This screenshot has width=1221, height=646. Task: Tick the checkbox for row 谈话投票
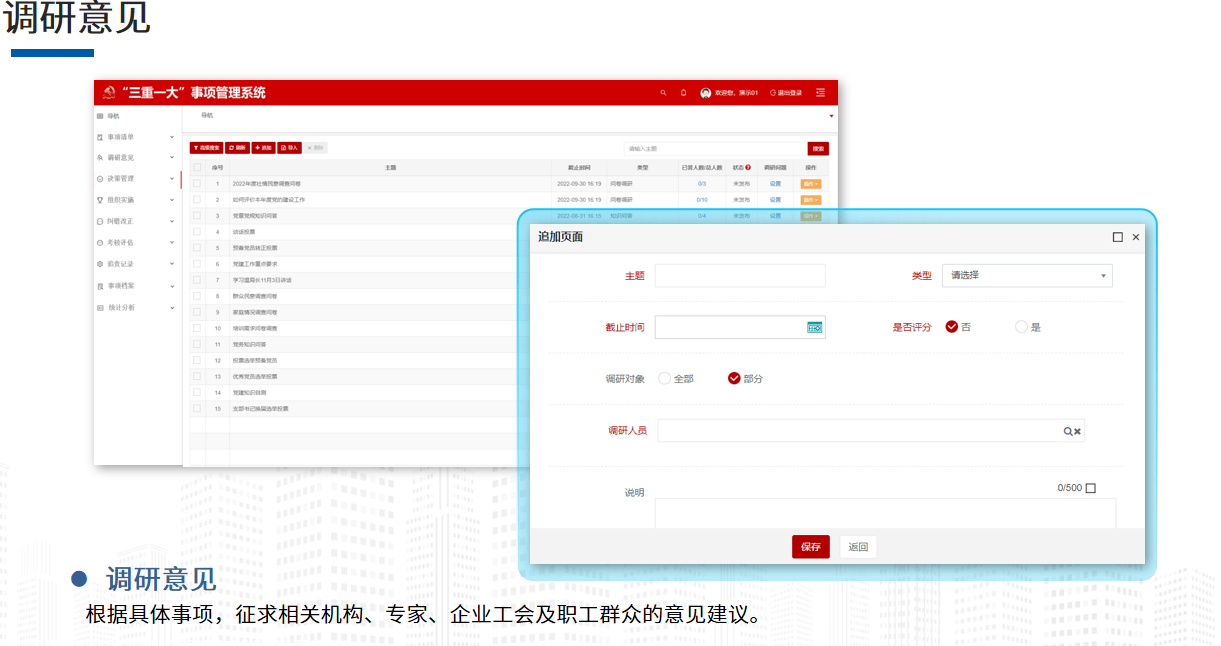tap(197, 231)
